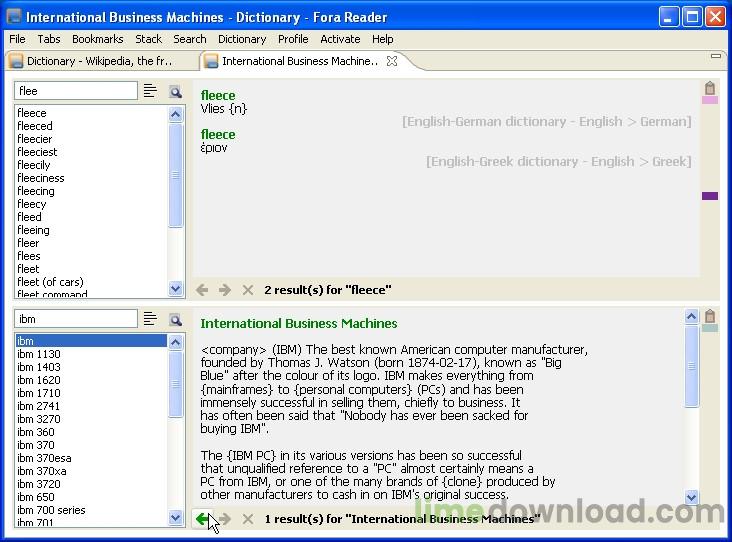Image resolution: width=732 pixels, height=542 pixels.
Task: Click the list icon beside the "ibm" field
Action: pyautogui.click(x=150, y=320)
